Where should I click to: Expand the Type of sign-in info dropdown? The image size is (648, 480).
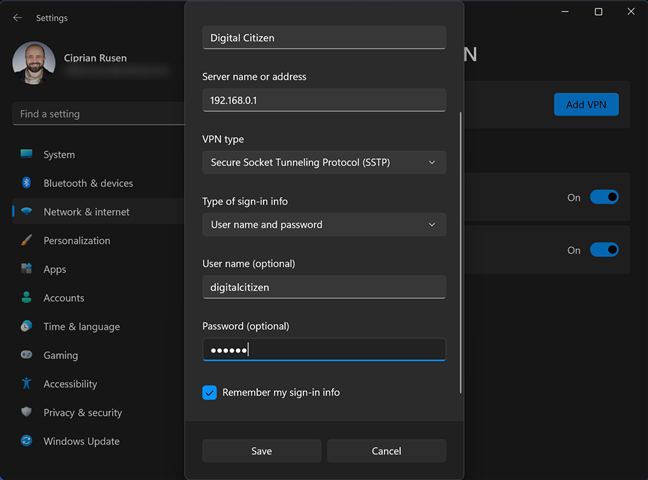(324, 224)
